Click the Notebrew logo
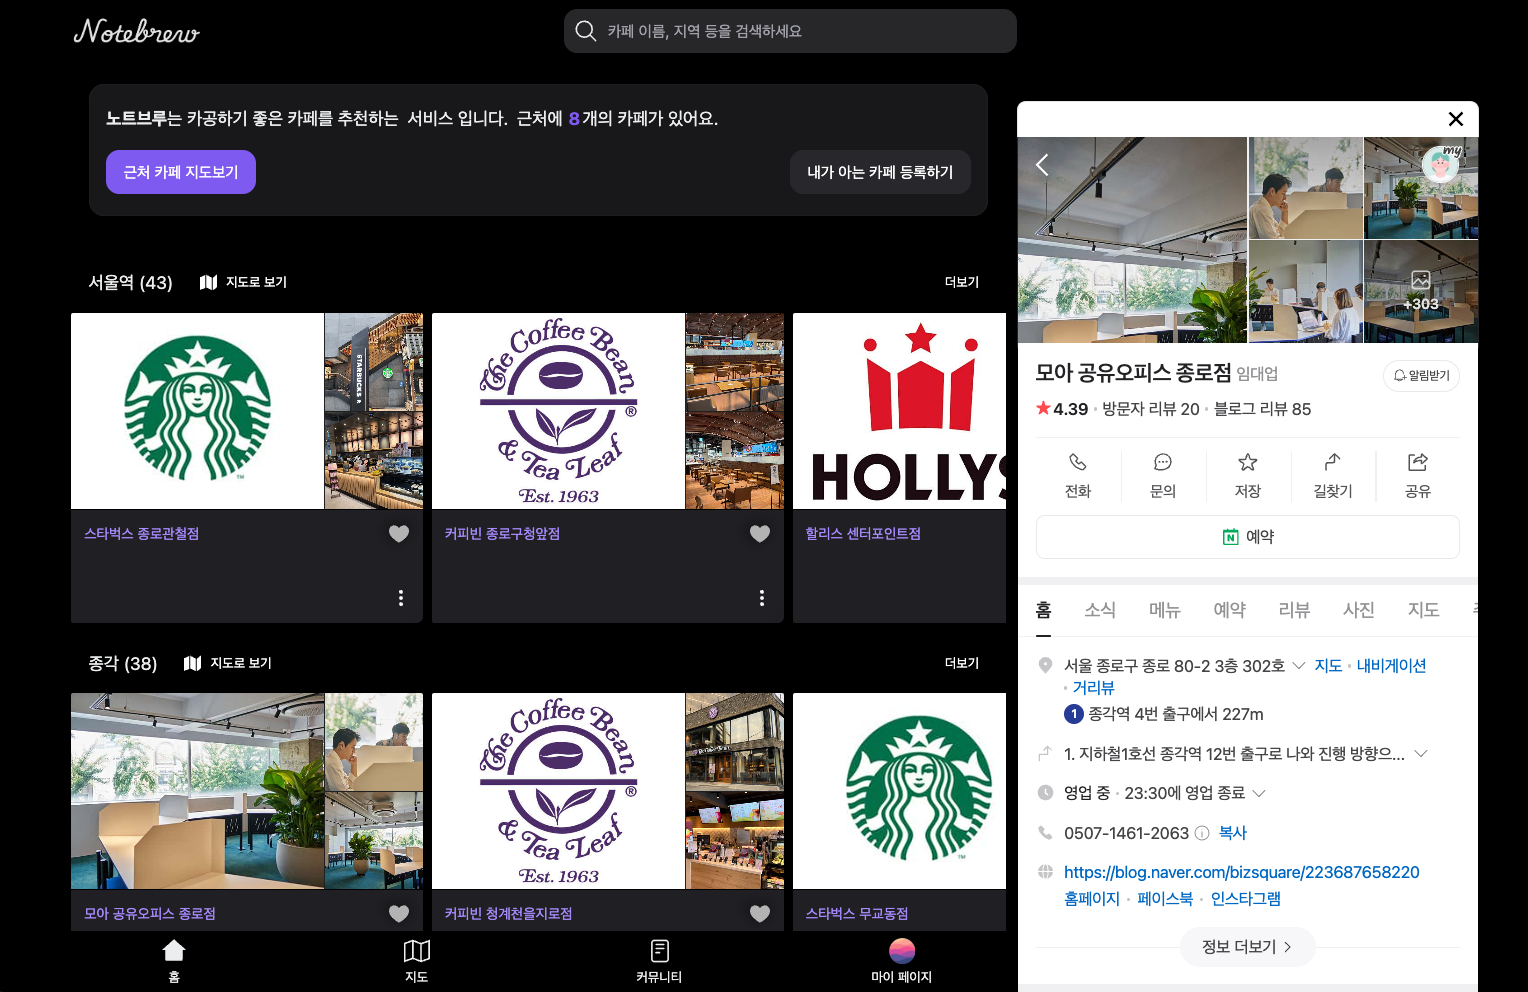 (137, 32)
